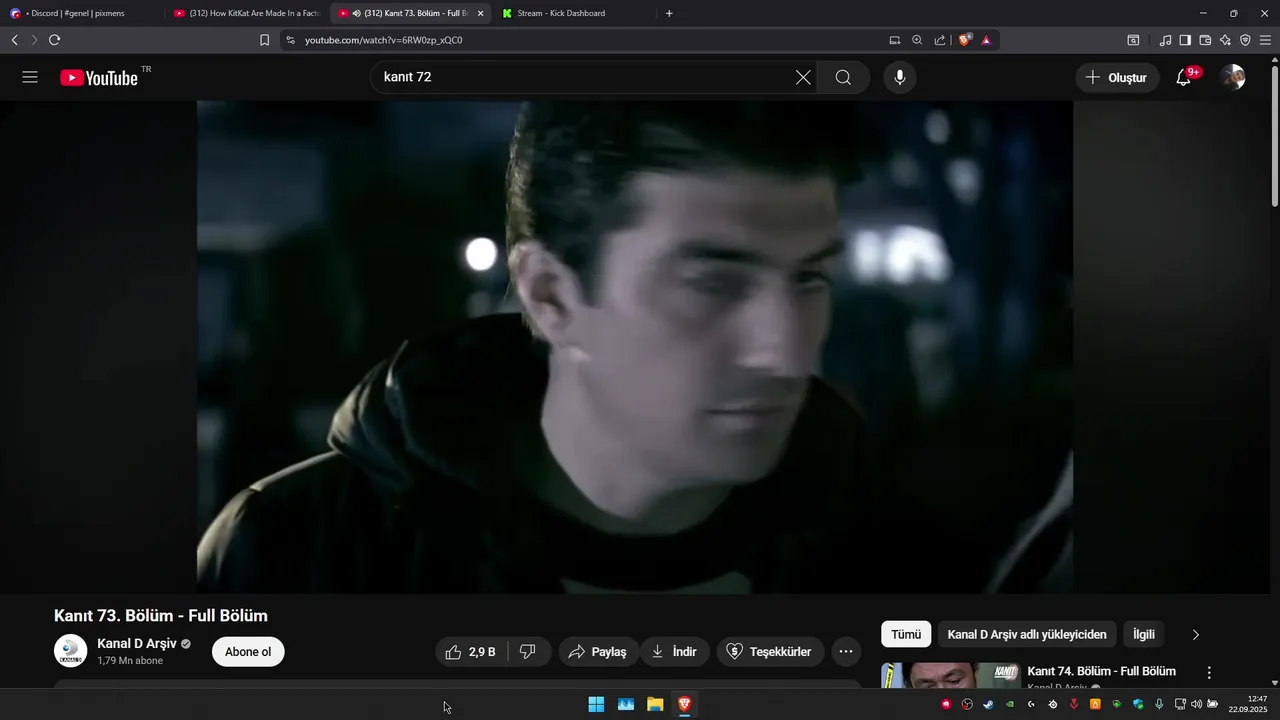
Task: Open Kanıt 74. Bölüm suggested video title
Action: click(x=1101, y=671)
